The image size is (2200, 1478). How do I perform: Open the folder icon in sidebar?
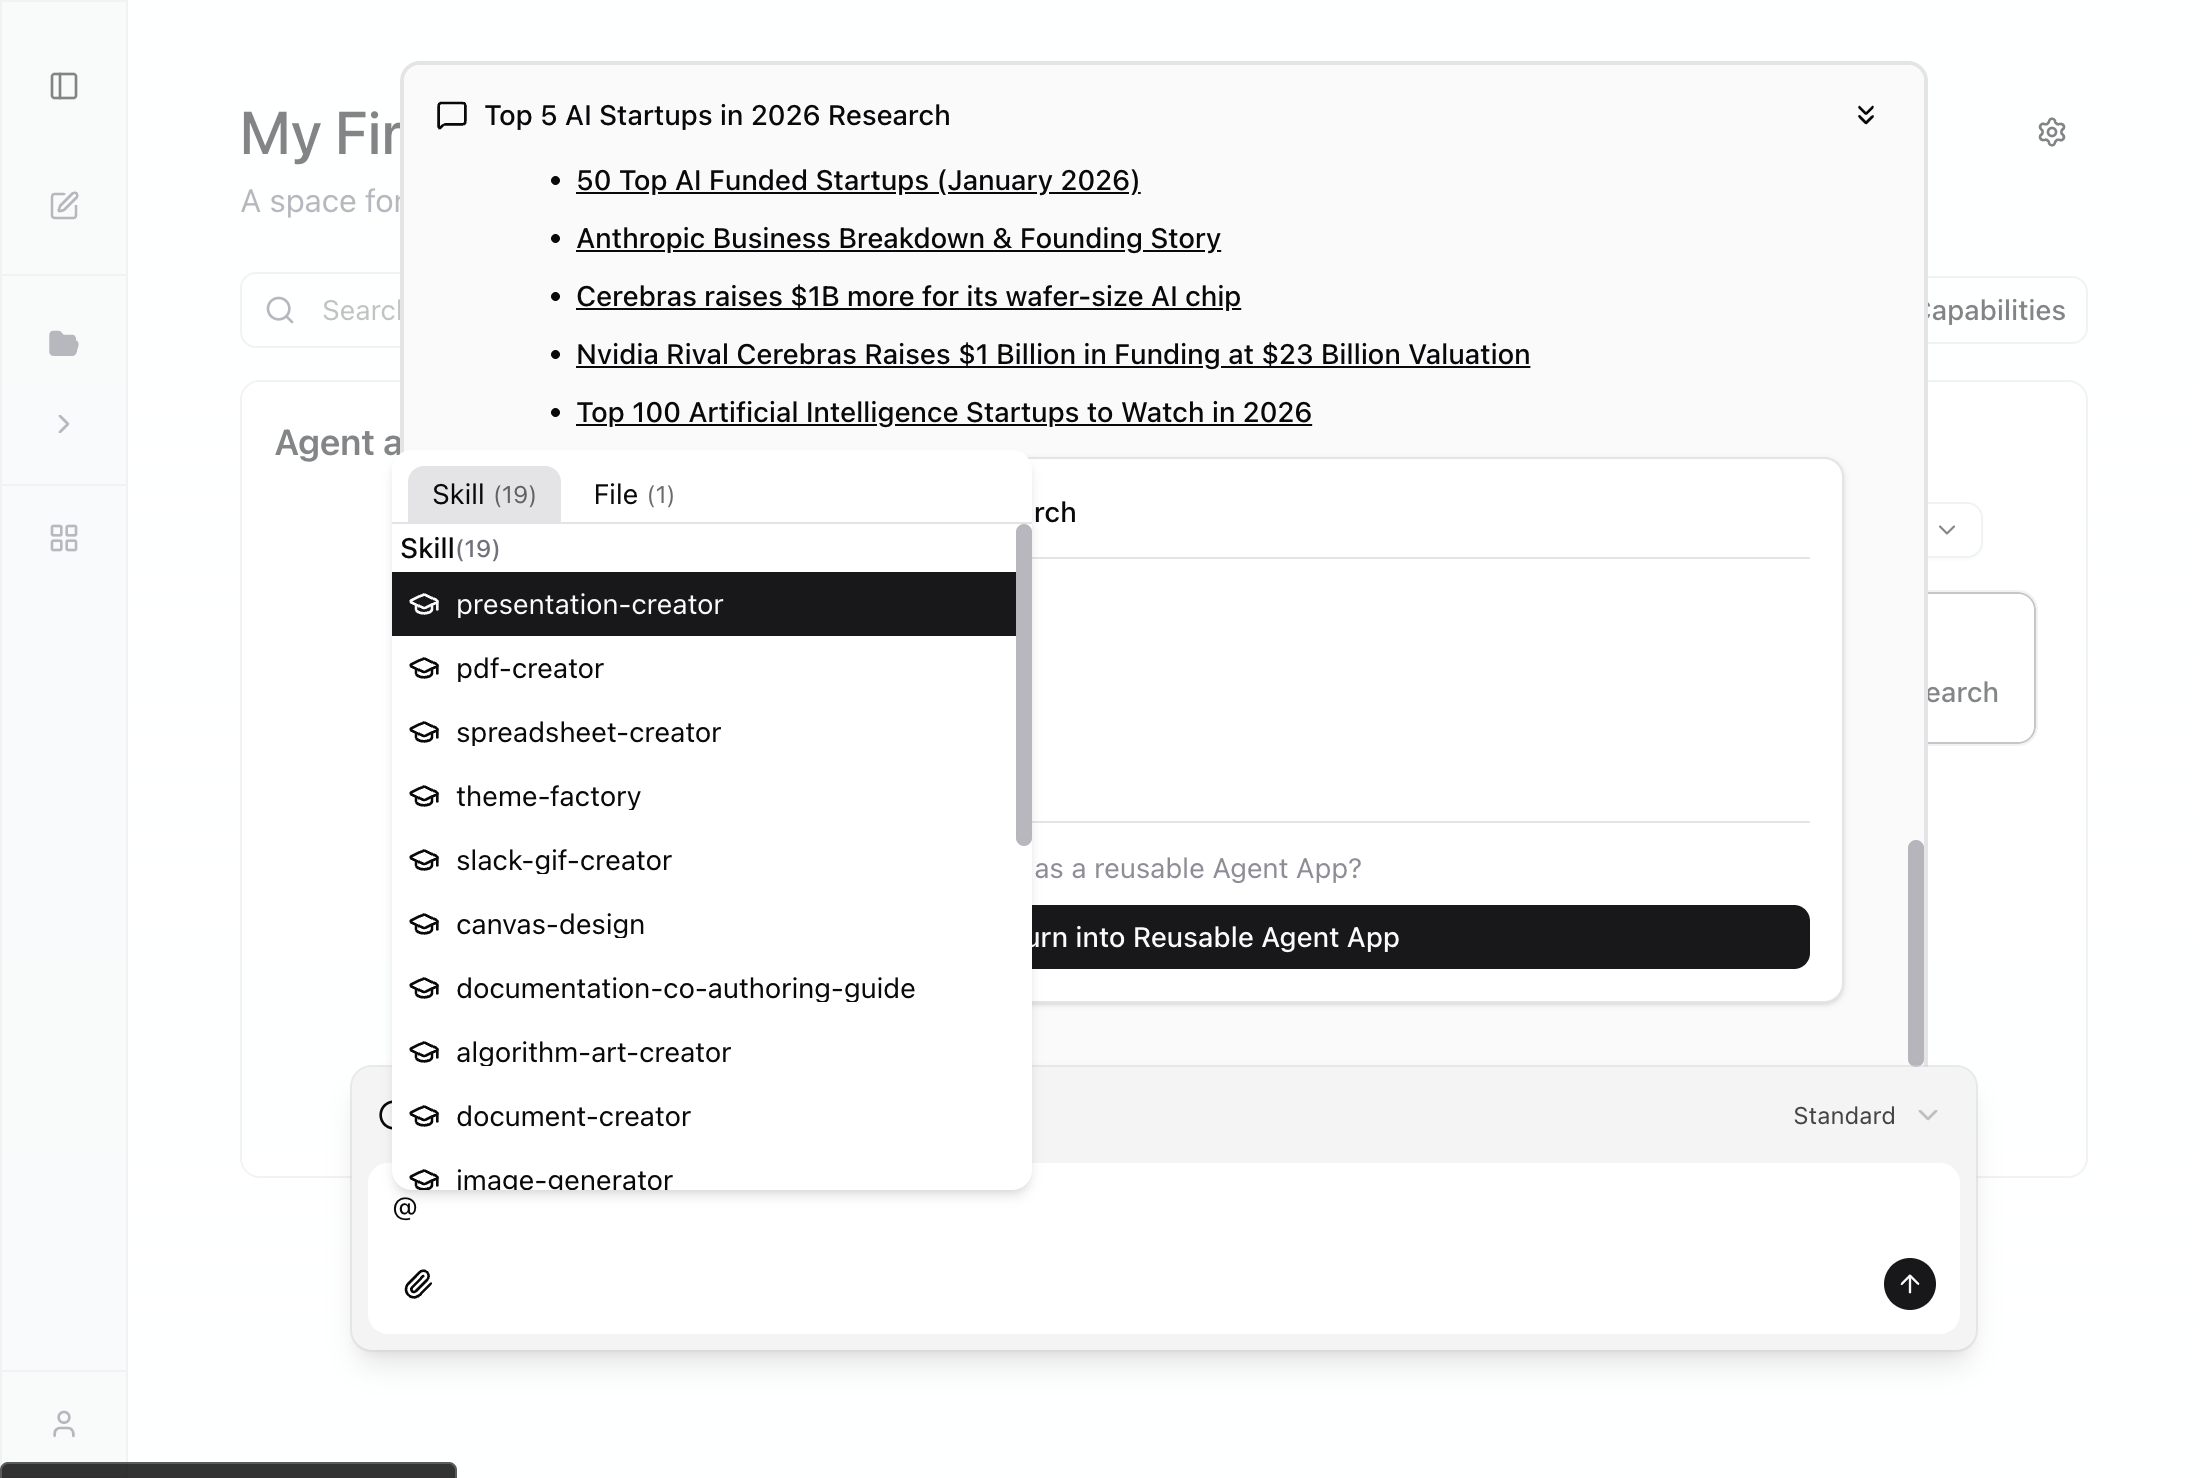coord(64,344)
